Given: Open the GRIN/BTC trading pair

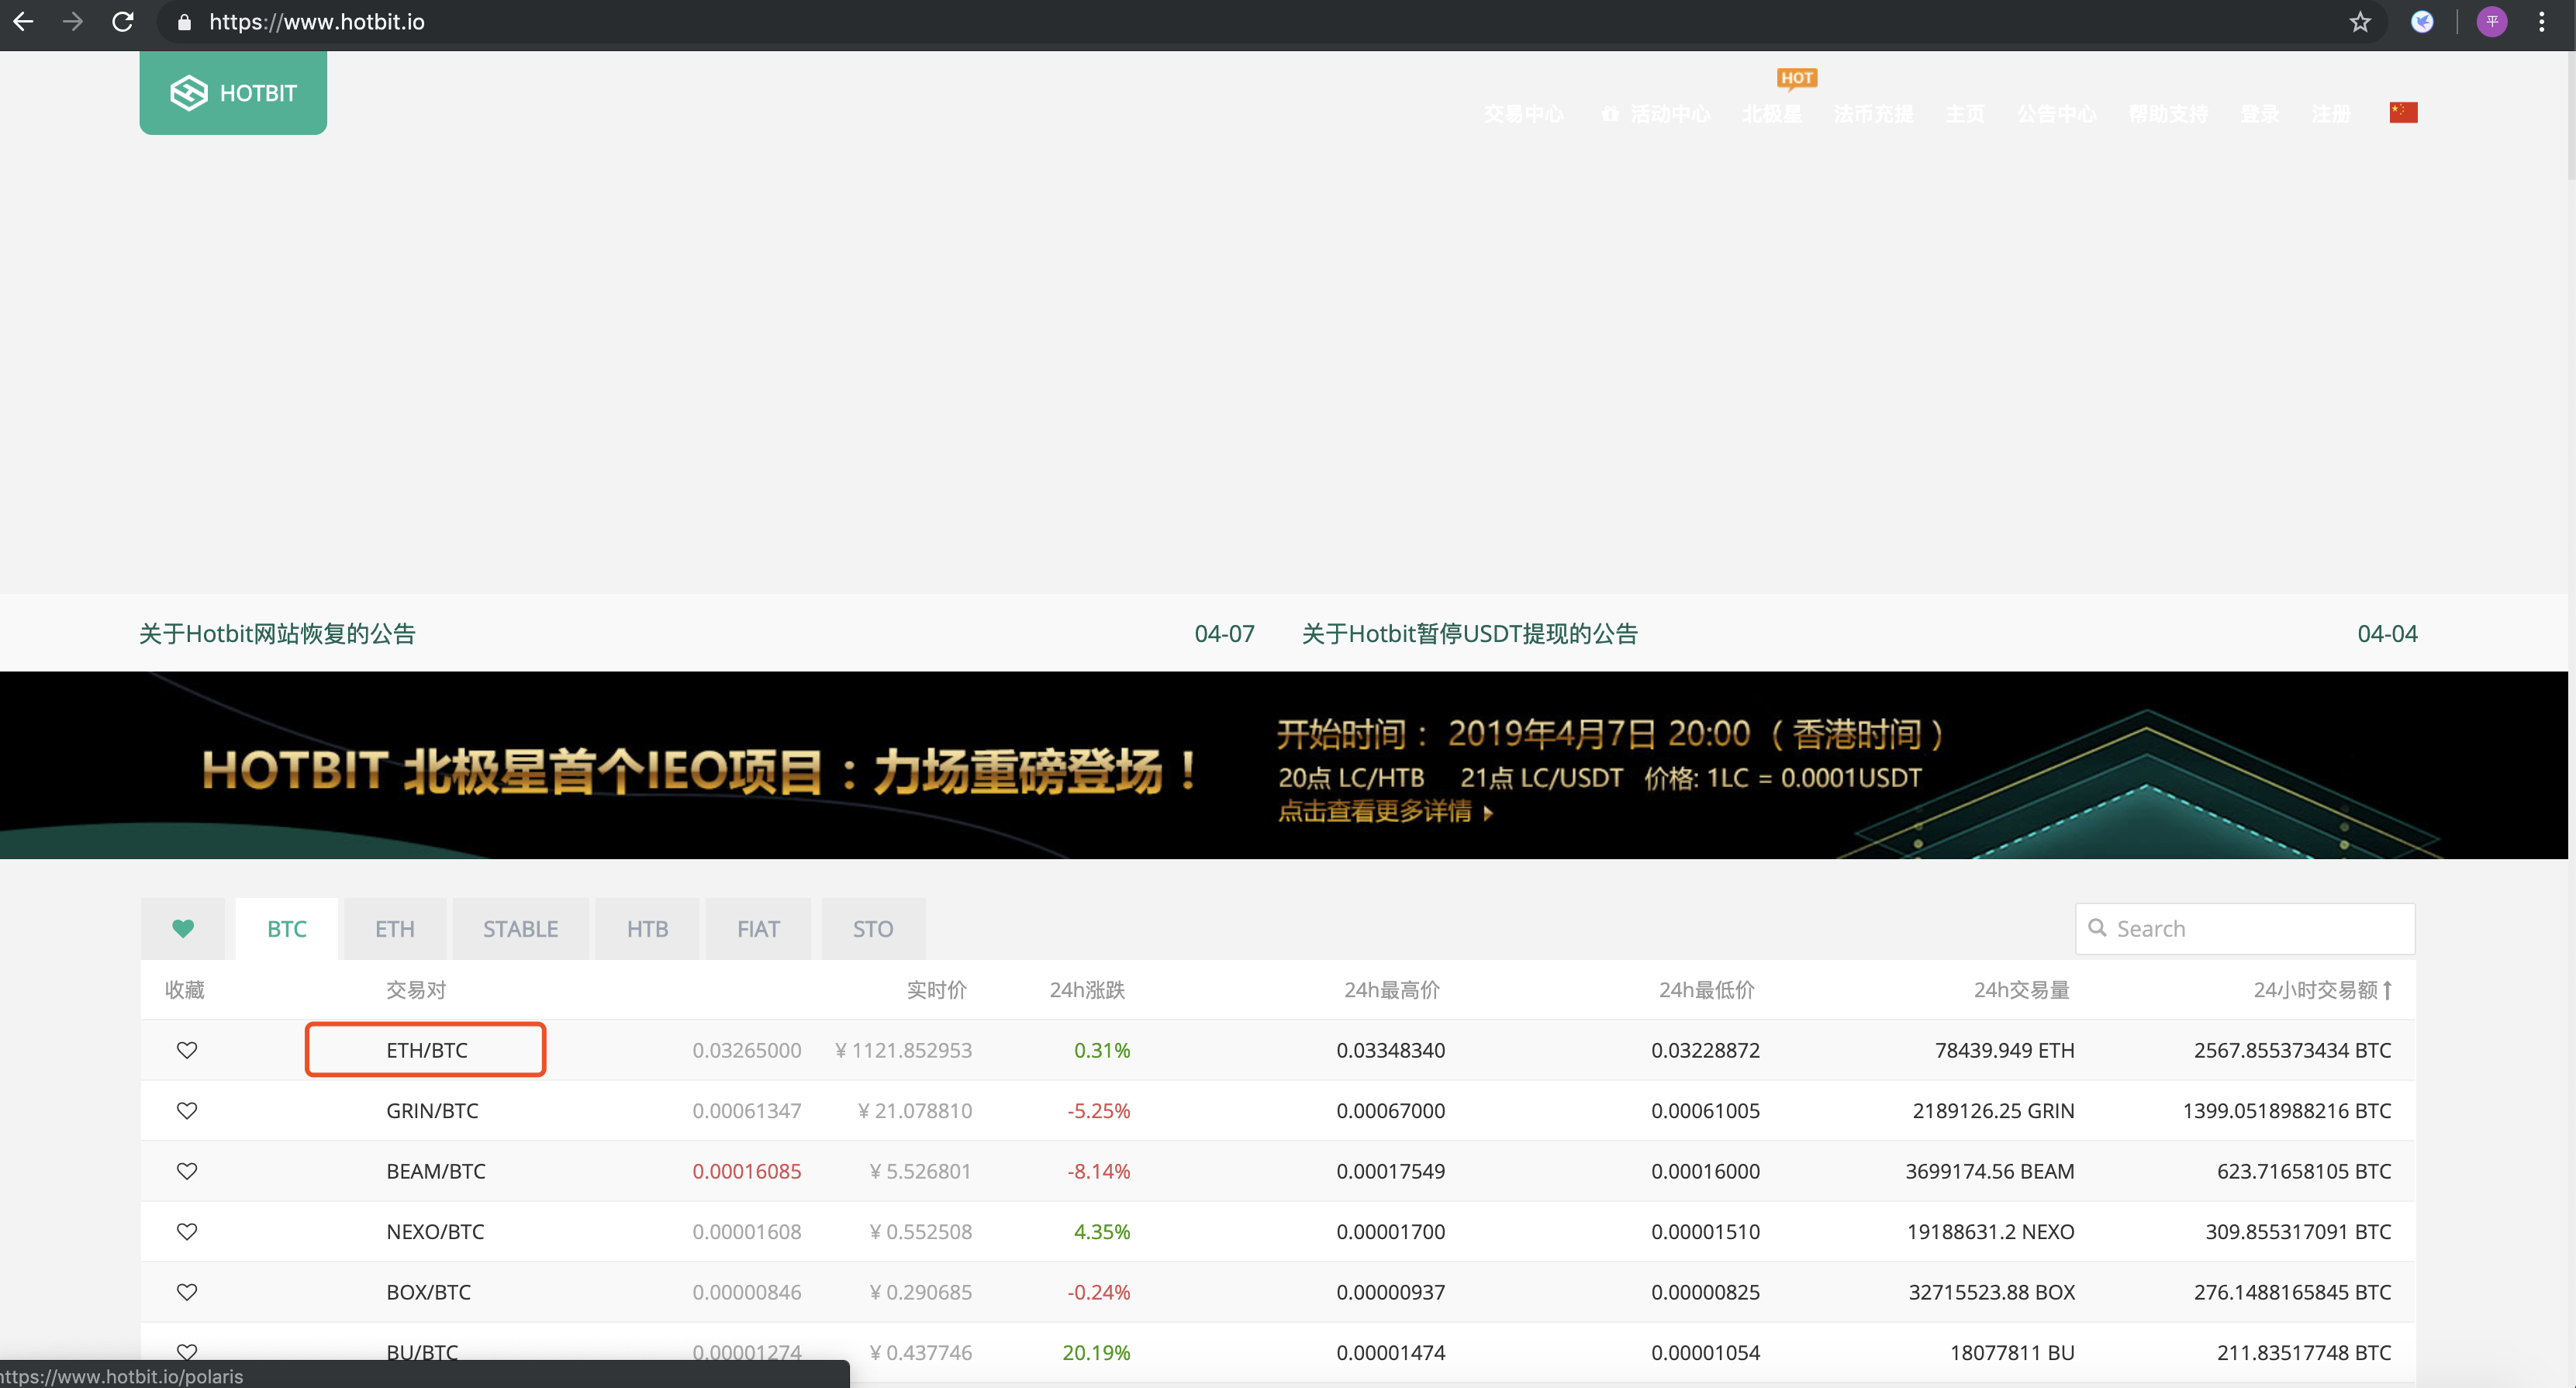Looking at the screenshot, I should pos(432,1110).
